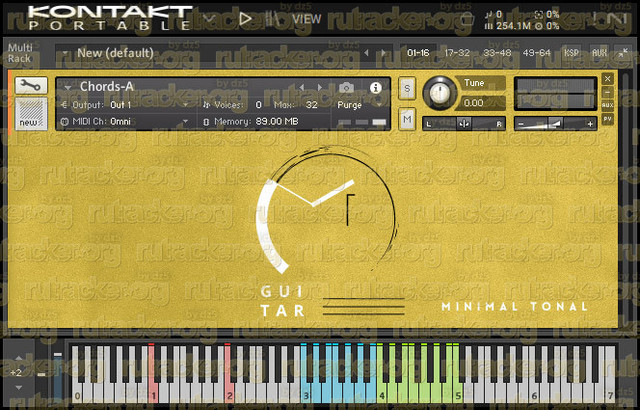This screenshot has height=410, width=640.
Task: Solo the Chords-A instrument
Action: coord(407,88)
